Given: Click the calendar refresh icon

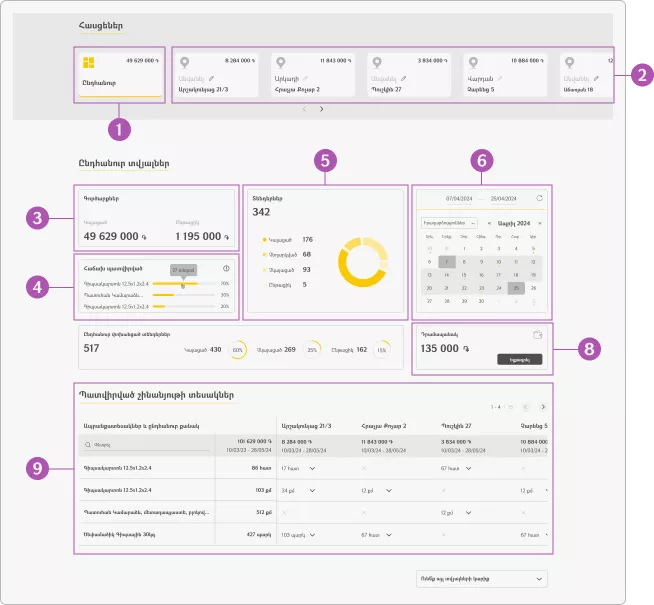Looking at the screenshot, I should click(540, 198).
